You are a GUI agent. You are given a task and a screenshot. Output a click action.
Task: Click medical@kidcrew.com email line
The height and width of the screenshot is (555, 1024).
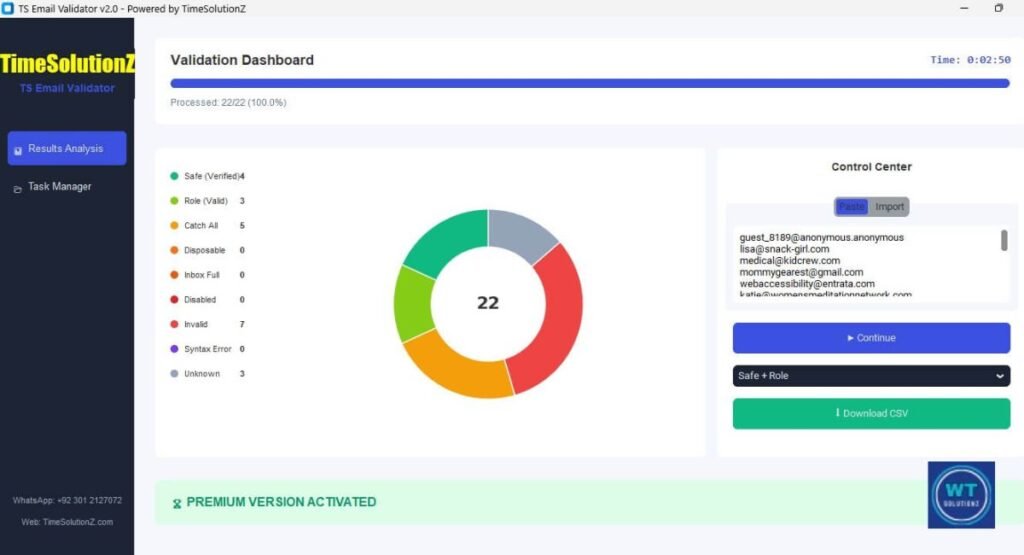coord(790,261)
